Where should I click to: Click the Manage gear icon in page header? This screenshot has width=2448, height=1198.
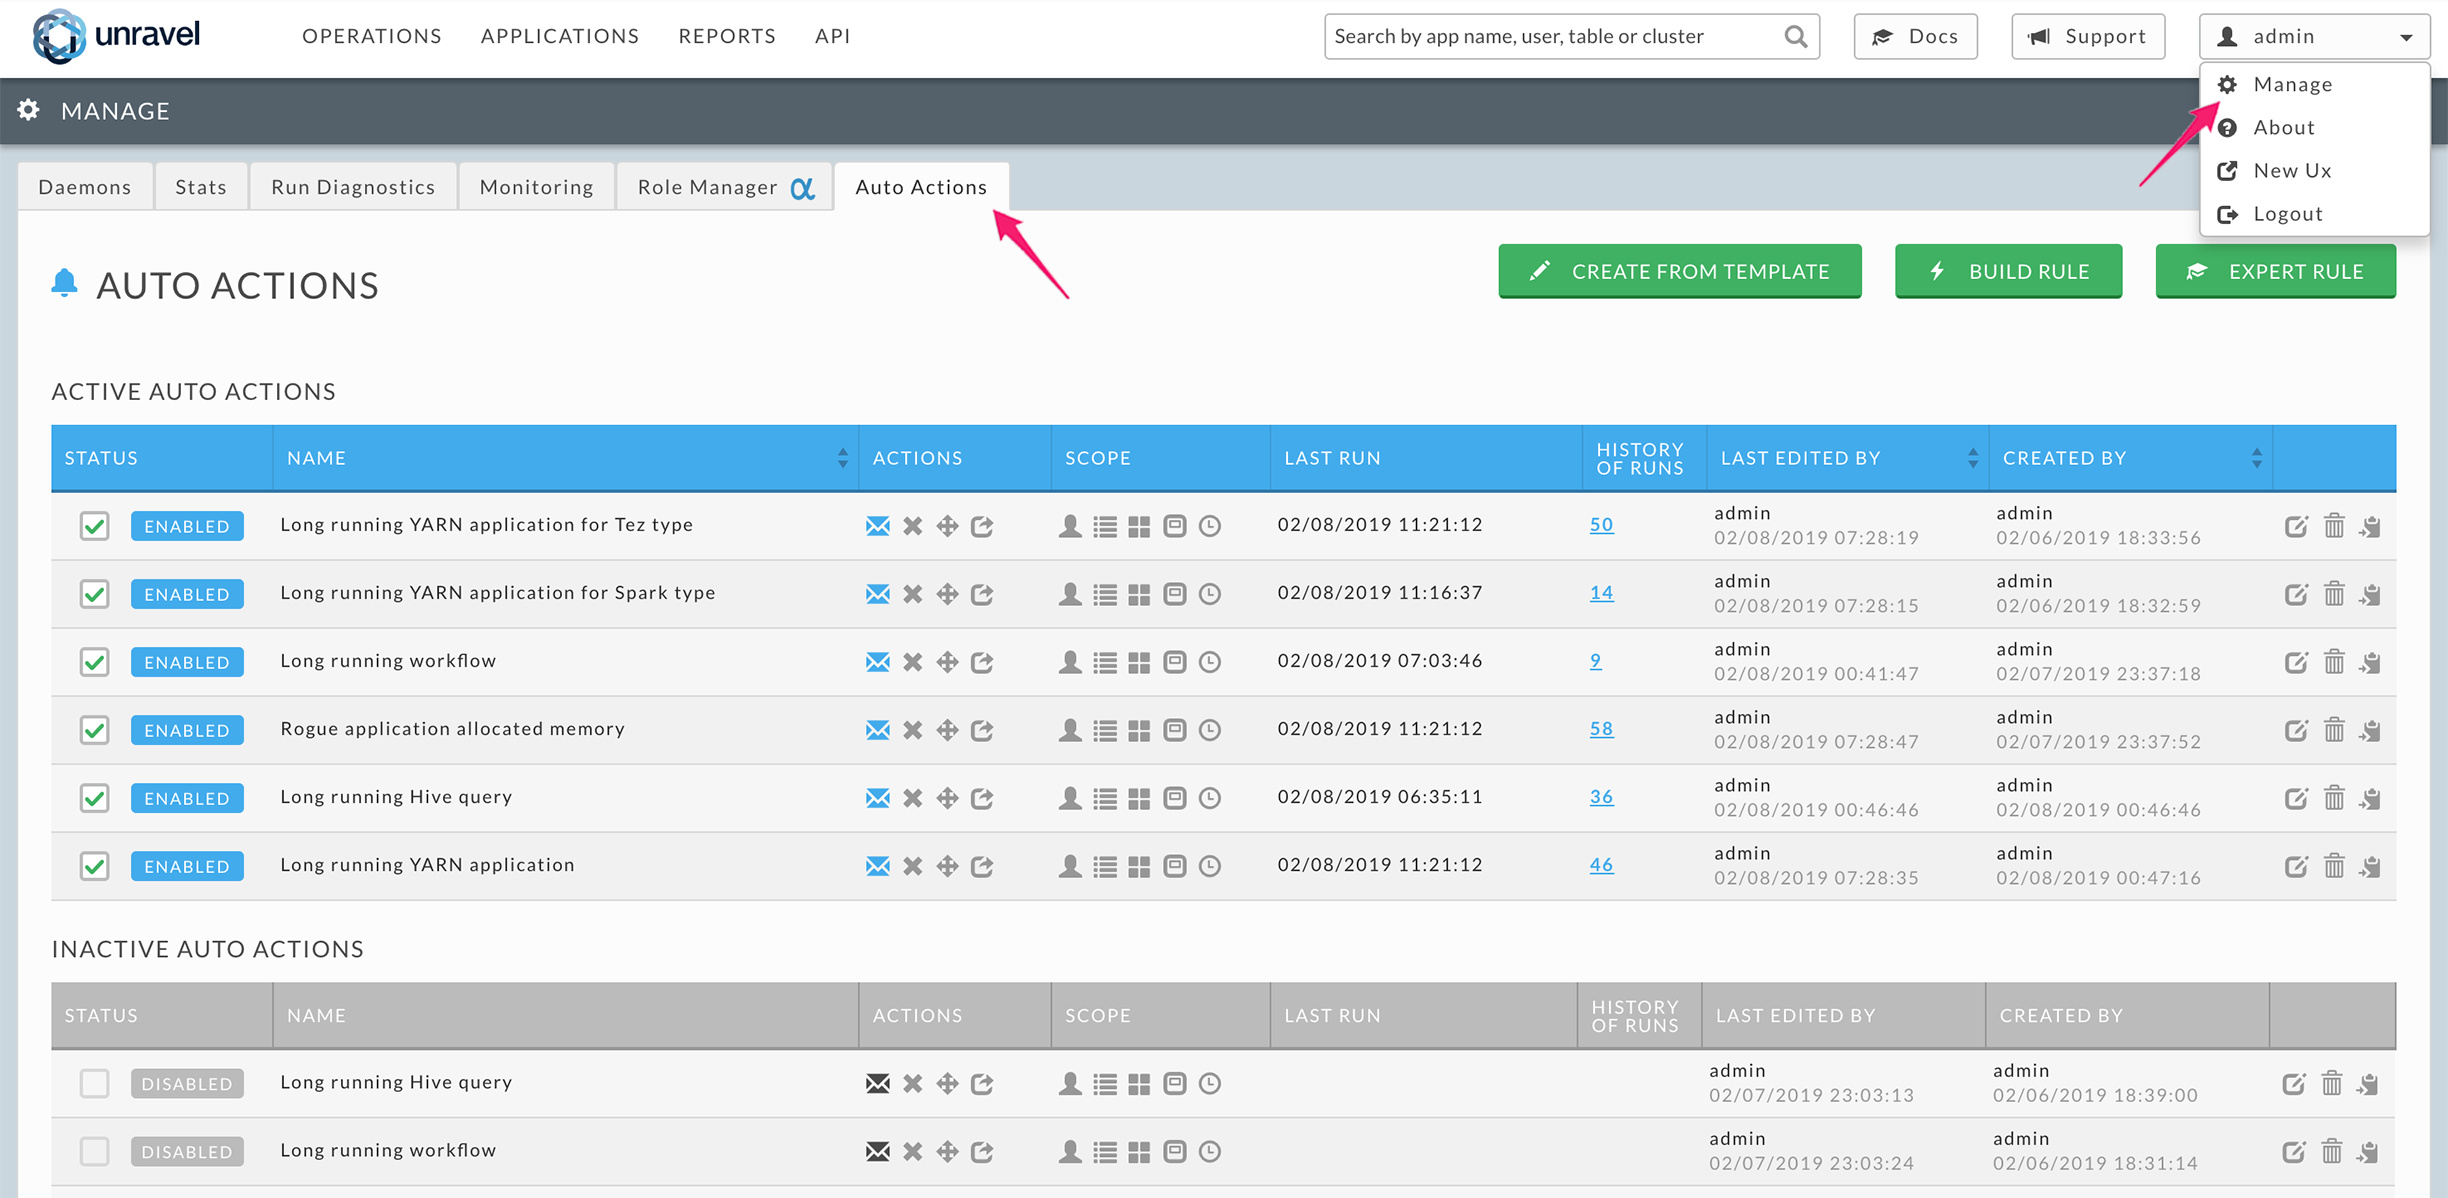pos(28,110)
